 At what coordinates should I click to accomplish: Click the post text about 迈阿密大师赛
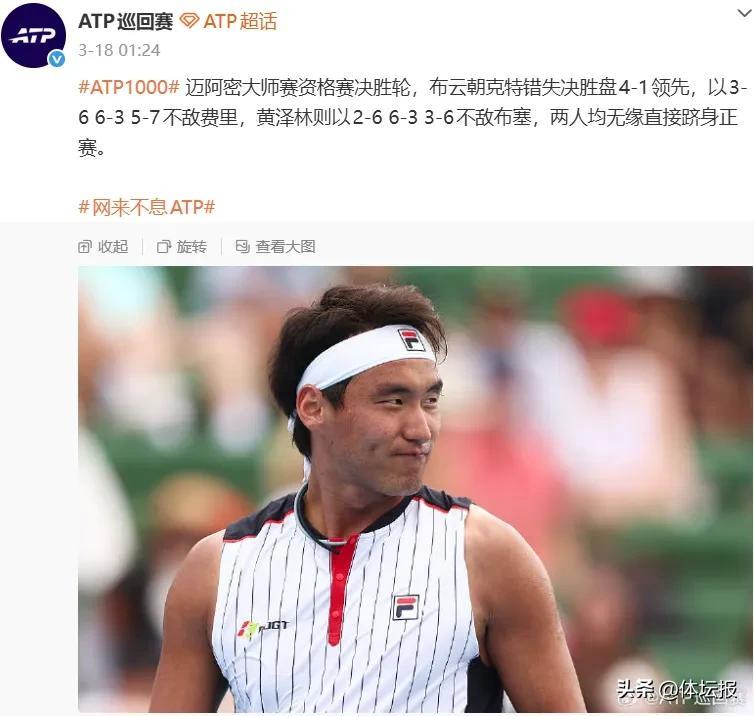(x=413, y=117)
